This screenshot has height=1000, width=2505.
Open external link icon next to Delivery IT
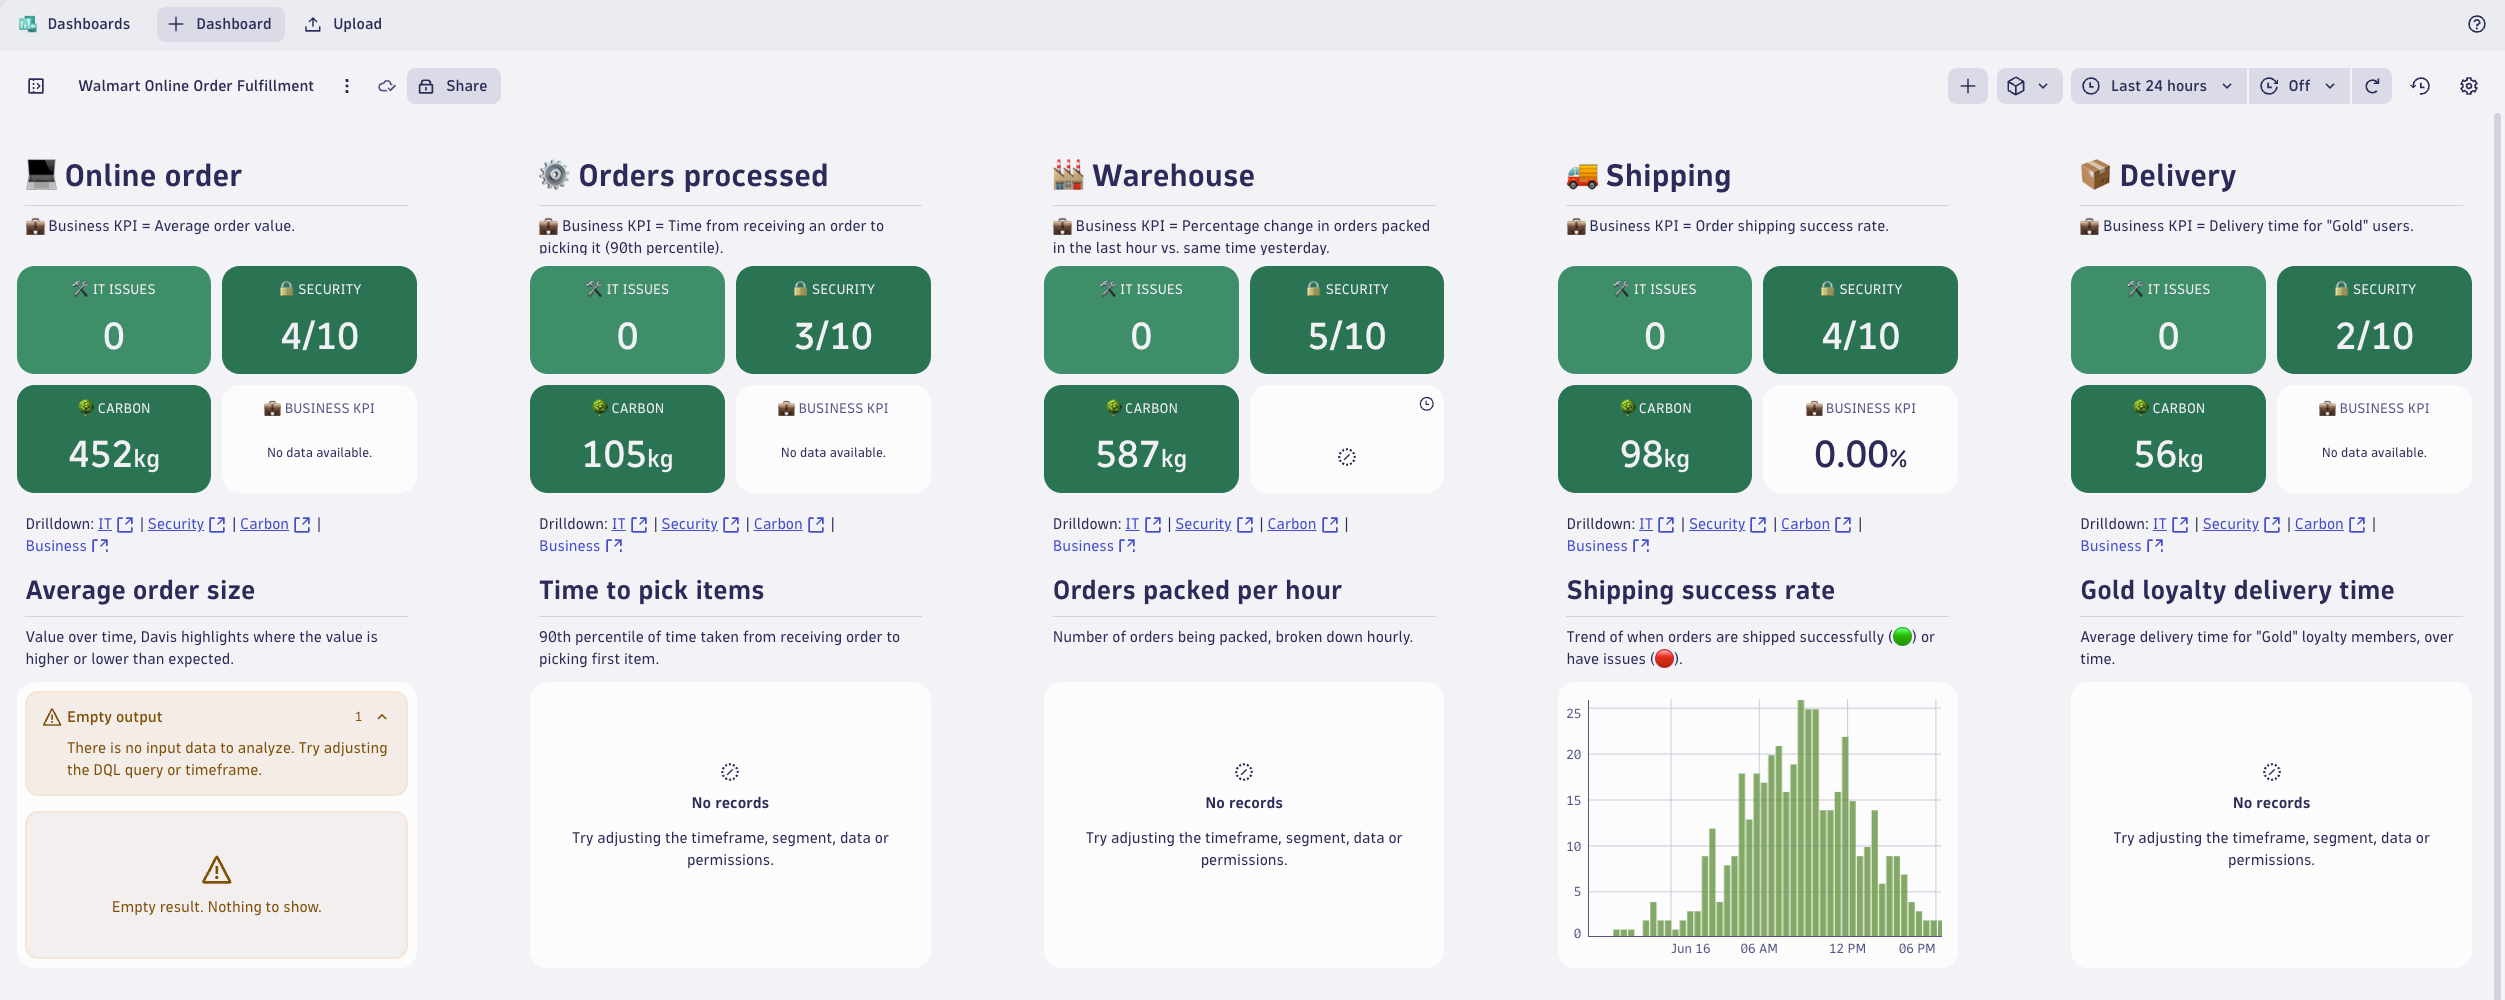2180,524
